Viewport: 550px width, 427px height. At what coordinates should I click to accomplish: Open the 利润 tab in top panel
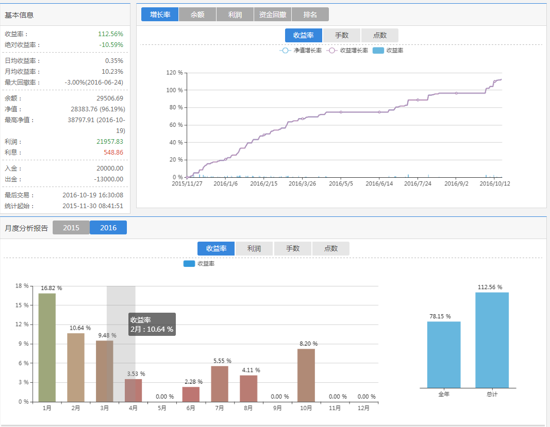point(235,14)
